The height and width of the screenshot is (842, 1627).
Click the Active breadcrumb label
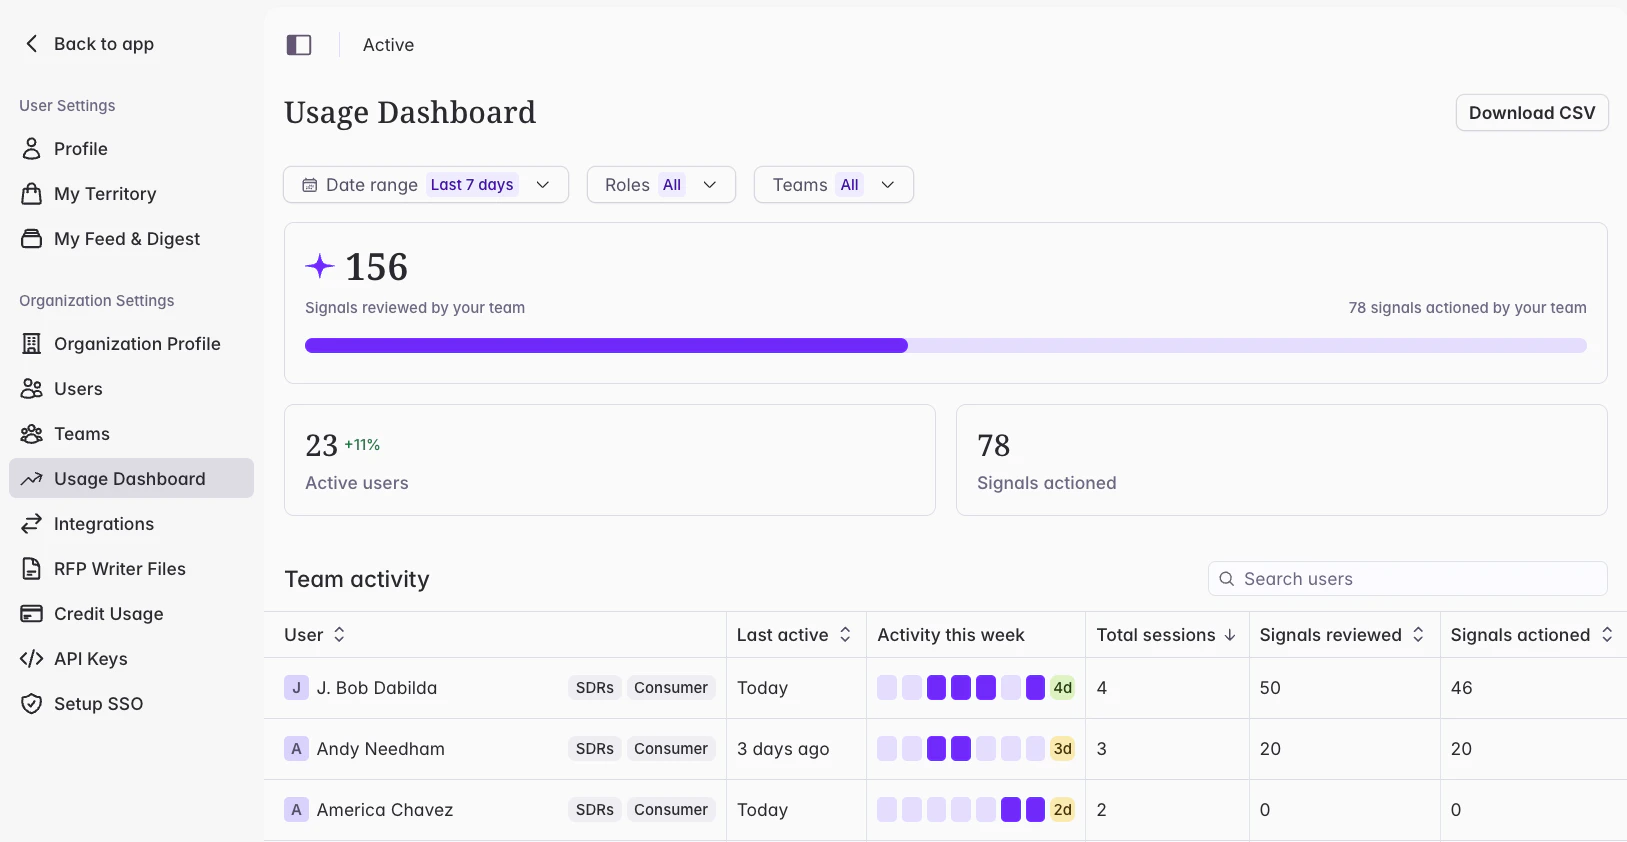click(x=388, y=45)
